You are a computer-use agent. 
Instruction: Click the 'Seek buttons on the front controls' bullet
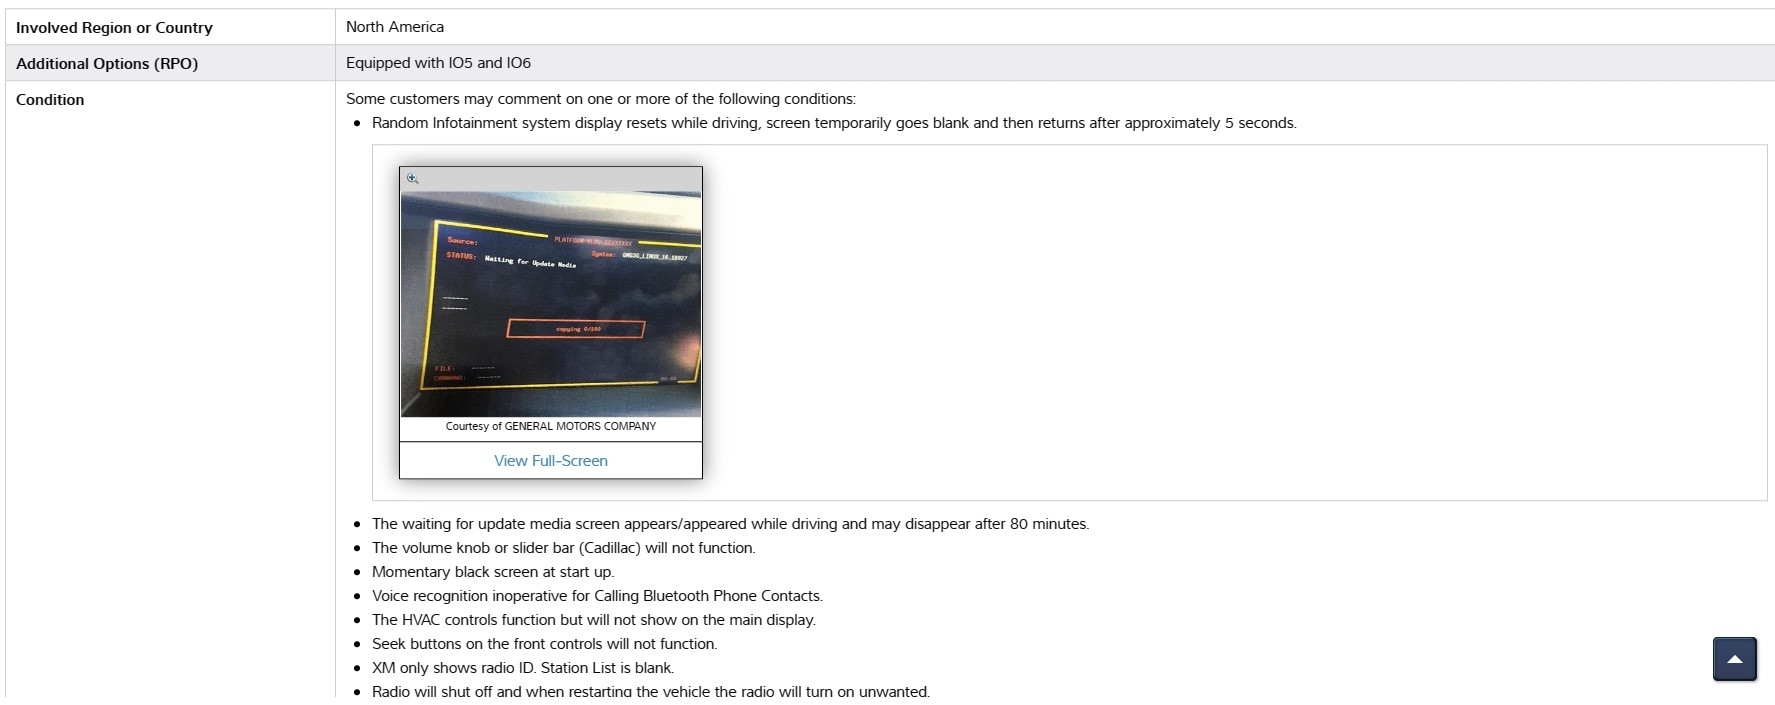point(545,644)
